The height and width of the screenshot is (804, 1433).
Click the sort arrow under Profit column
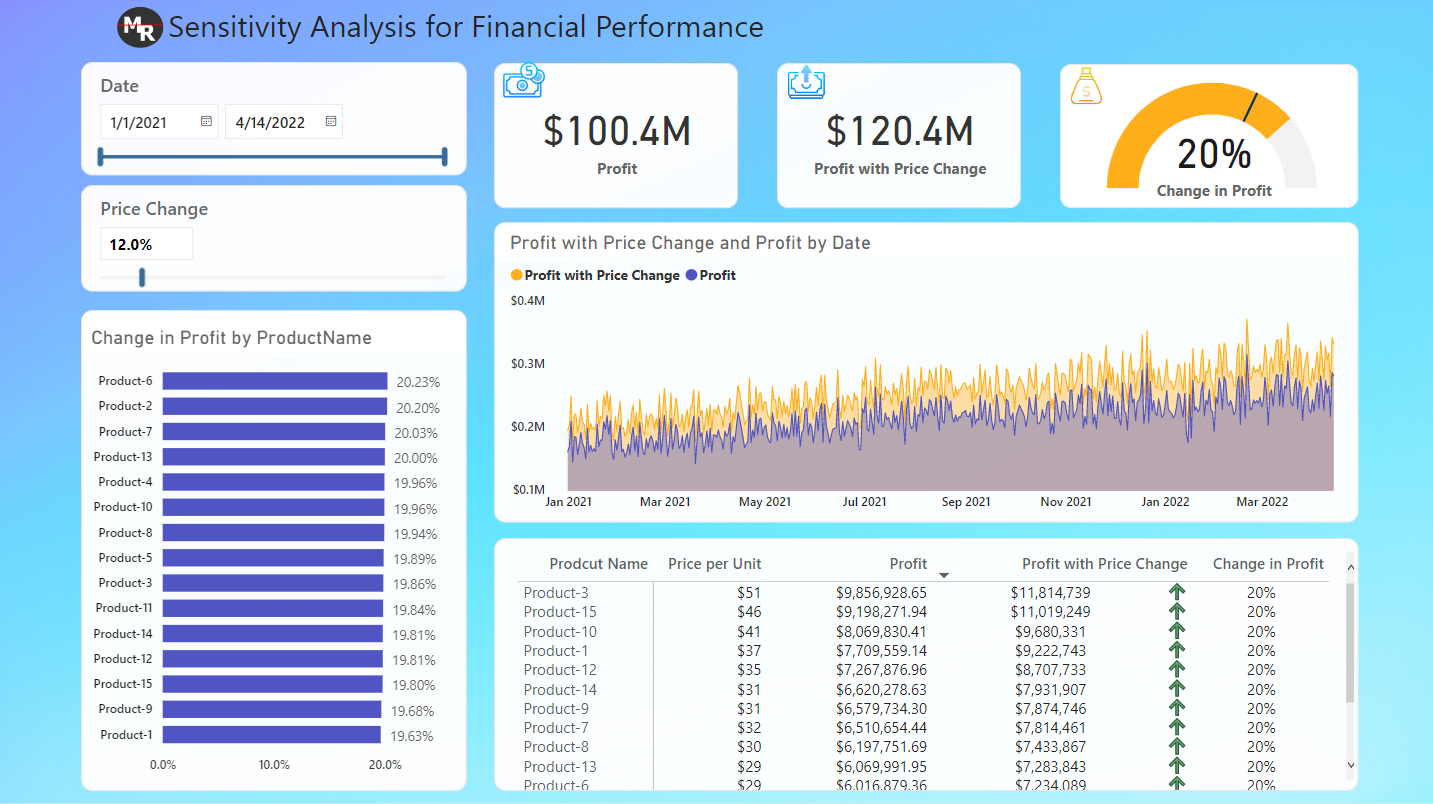pyautogui.click(x=943, y=575)
